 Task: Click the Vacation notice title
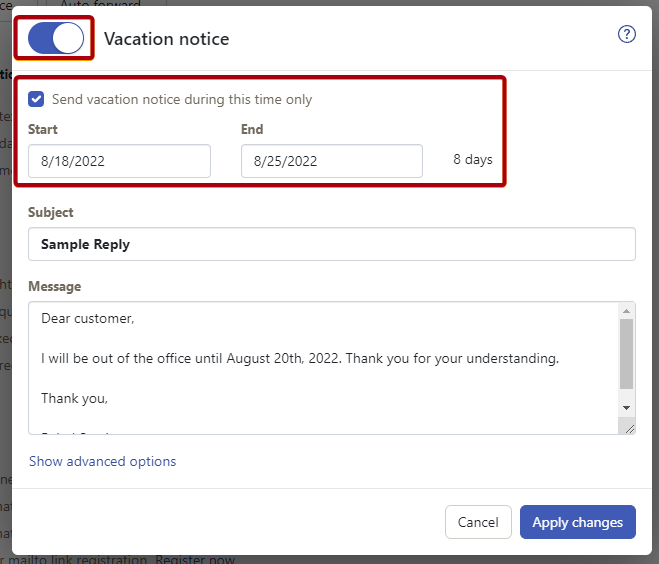[167, 39]
